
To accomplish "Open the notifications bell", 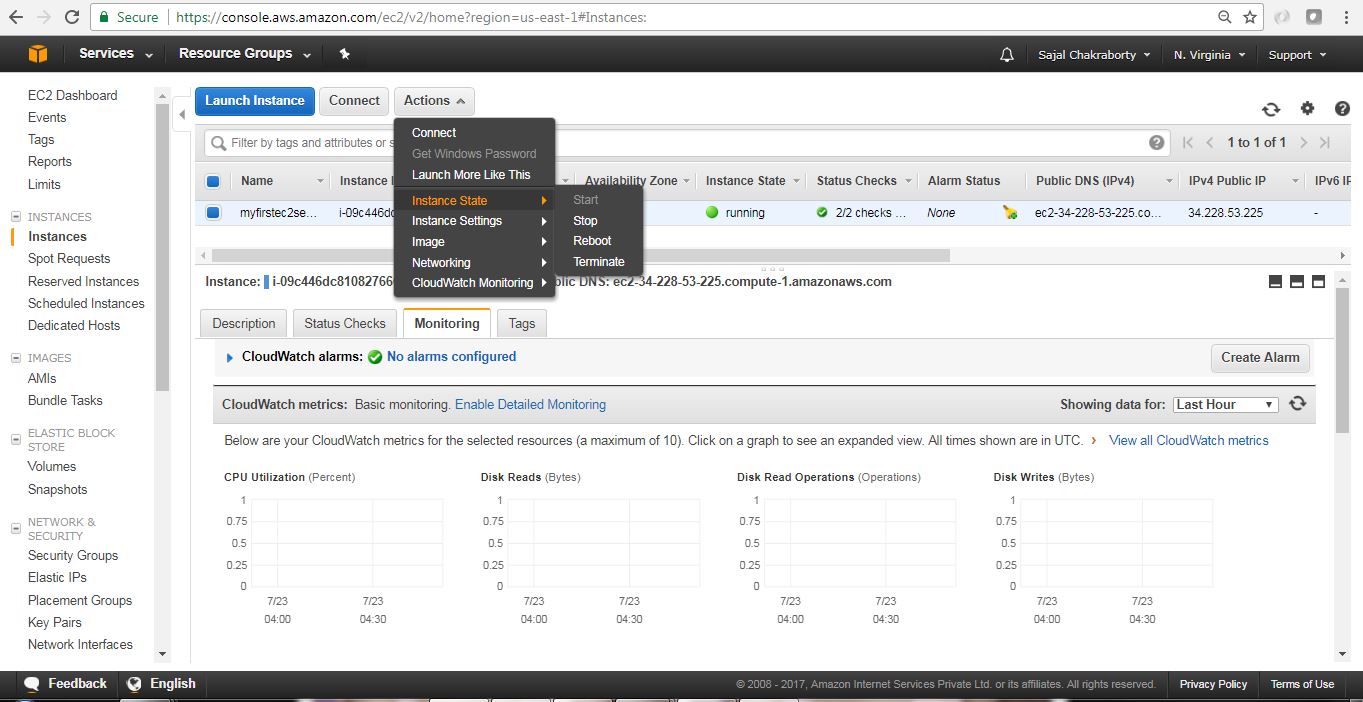I will pyautogui.click(x=1006, y=52).
